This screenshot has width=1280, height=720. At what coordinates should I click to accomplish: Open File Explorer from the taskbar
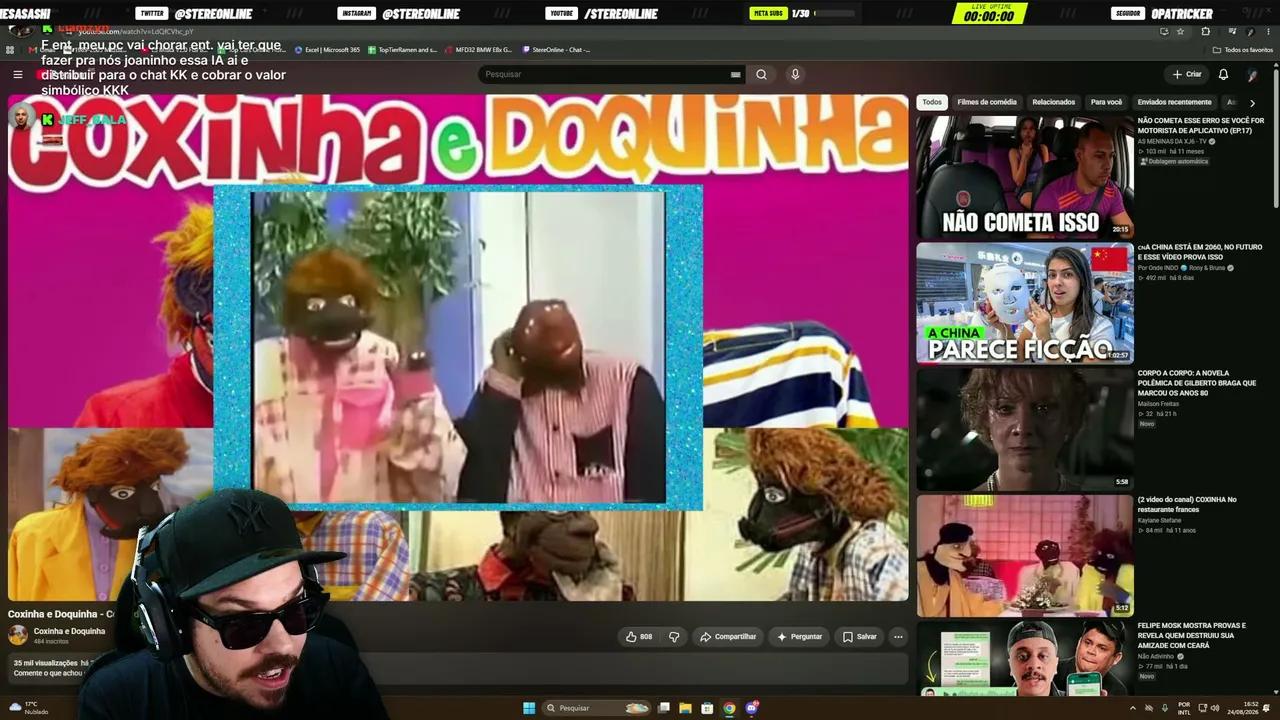(x=685, y=708)
